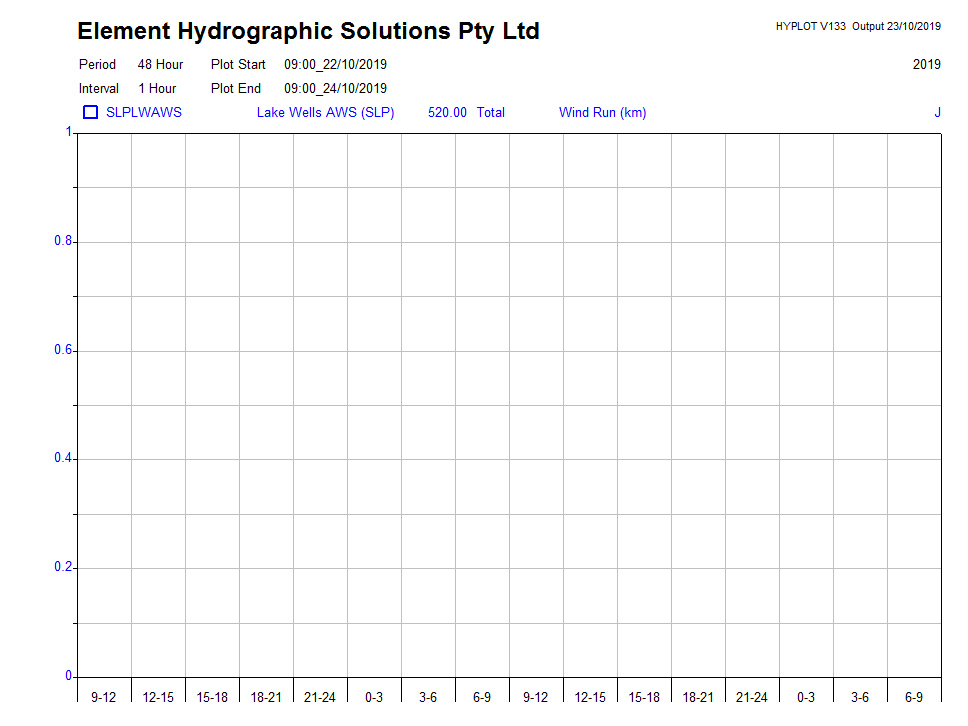Select the SLPLWAWS site code label
968x726 pixels.
click(x=144, y=112)
